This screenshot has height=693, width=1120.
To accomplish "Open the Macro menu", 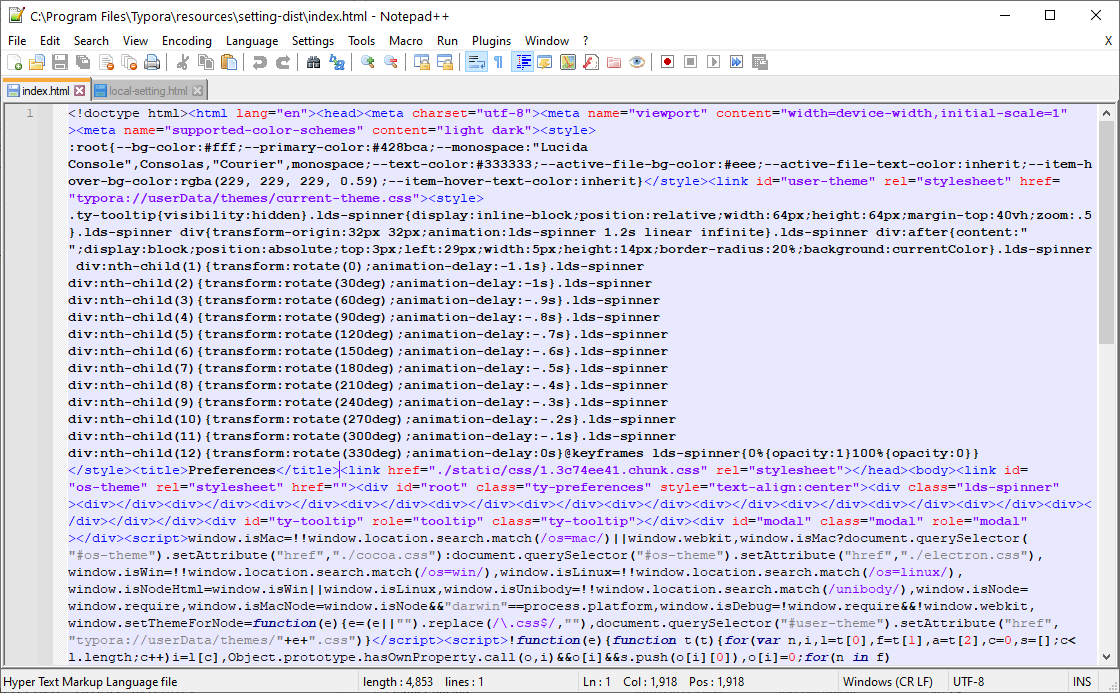I will [x=406, y=41].
